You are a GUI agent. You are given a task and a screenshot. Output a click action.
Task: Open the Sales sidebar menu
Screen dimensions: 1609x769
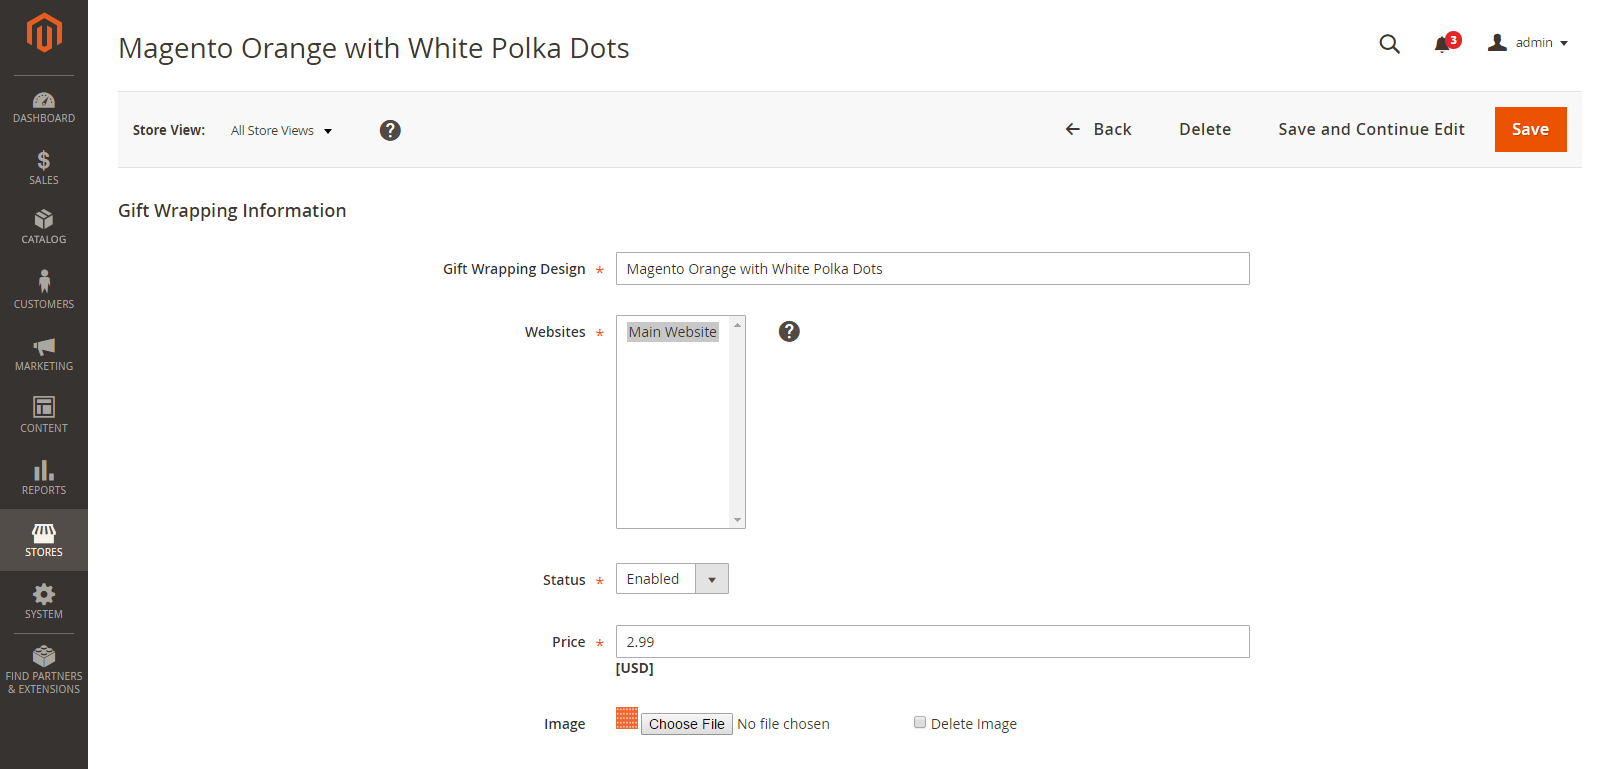coord(44,168)
